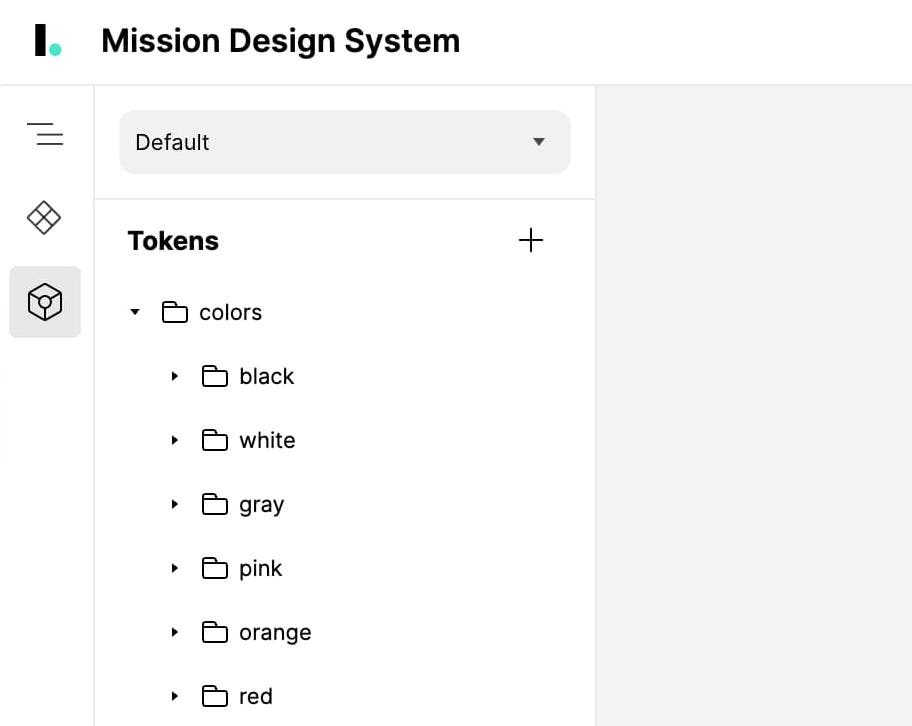Image resolution: width=912 pixels, height=726 pixels.
Task: Add a new token with plus icon
Action: point(530,240)
